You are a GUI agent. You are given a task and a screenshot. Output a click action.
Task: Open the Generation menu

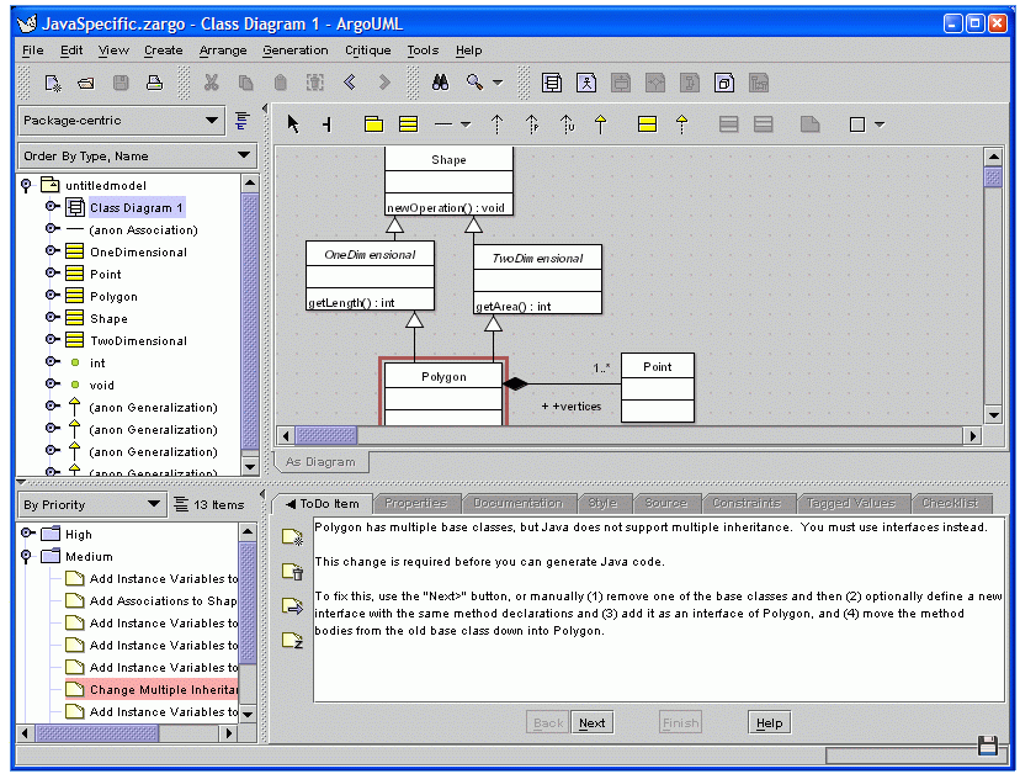[295, 50]
